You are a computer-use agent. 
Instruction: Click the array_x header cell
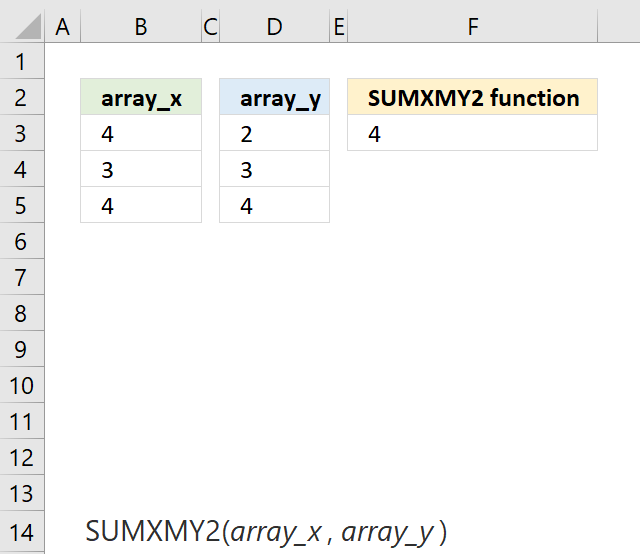coord(141,97)
